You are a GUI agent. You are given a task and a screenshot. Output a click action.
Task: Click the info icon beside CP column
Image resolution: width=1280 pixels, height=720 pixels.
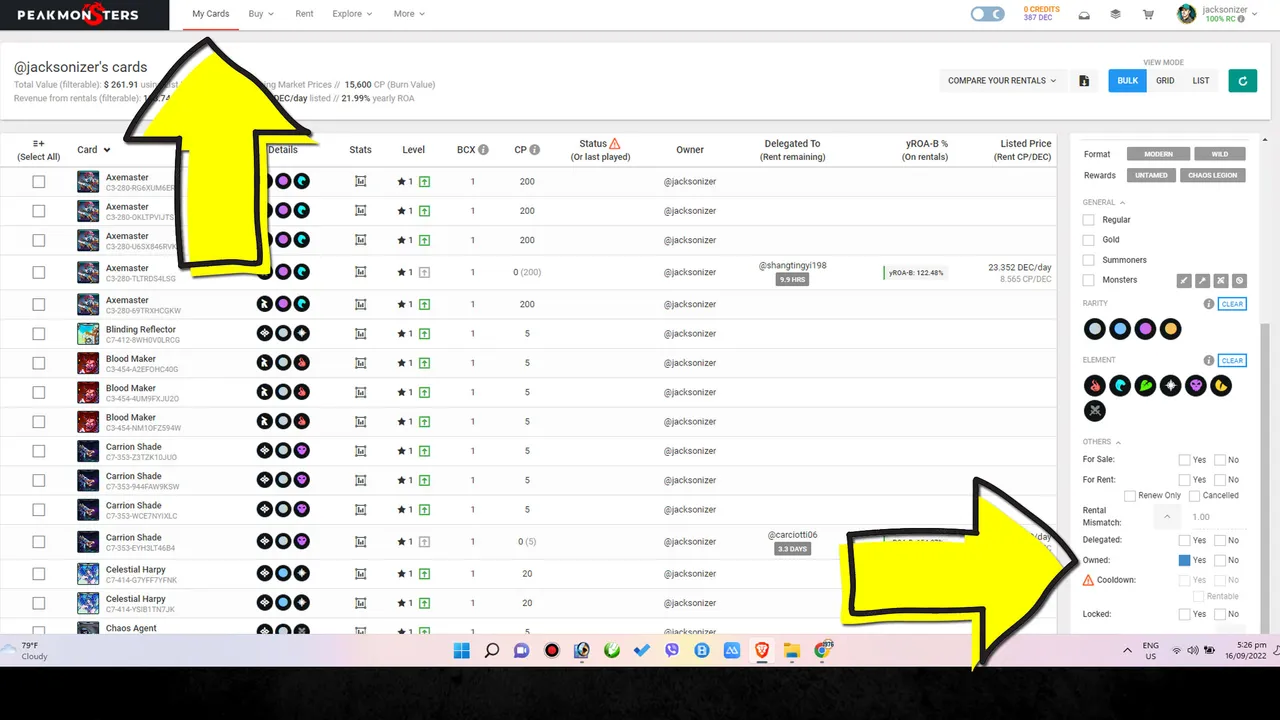point(535,150)
